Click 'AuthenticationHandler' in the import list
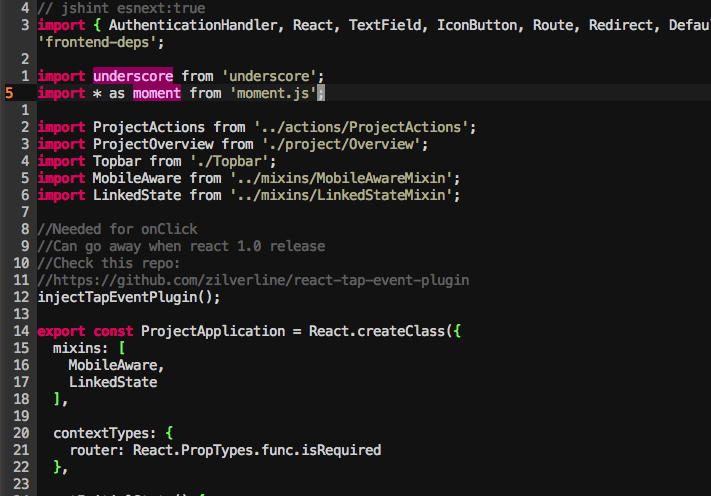 tap(193, 25)
